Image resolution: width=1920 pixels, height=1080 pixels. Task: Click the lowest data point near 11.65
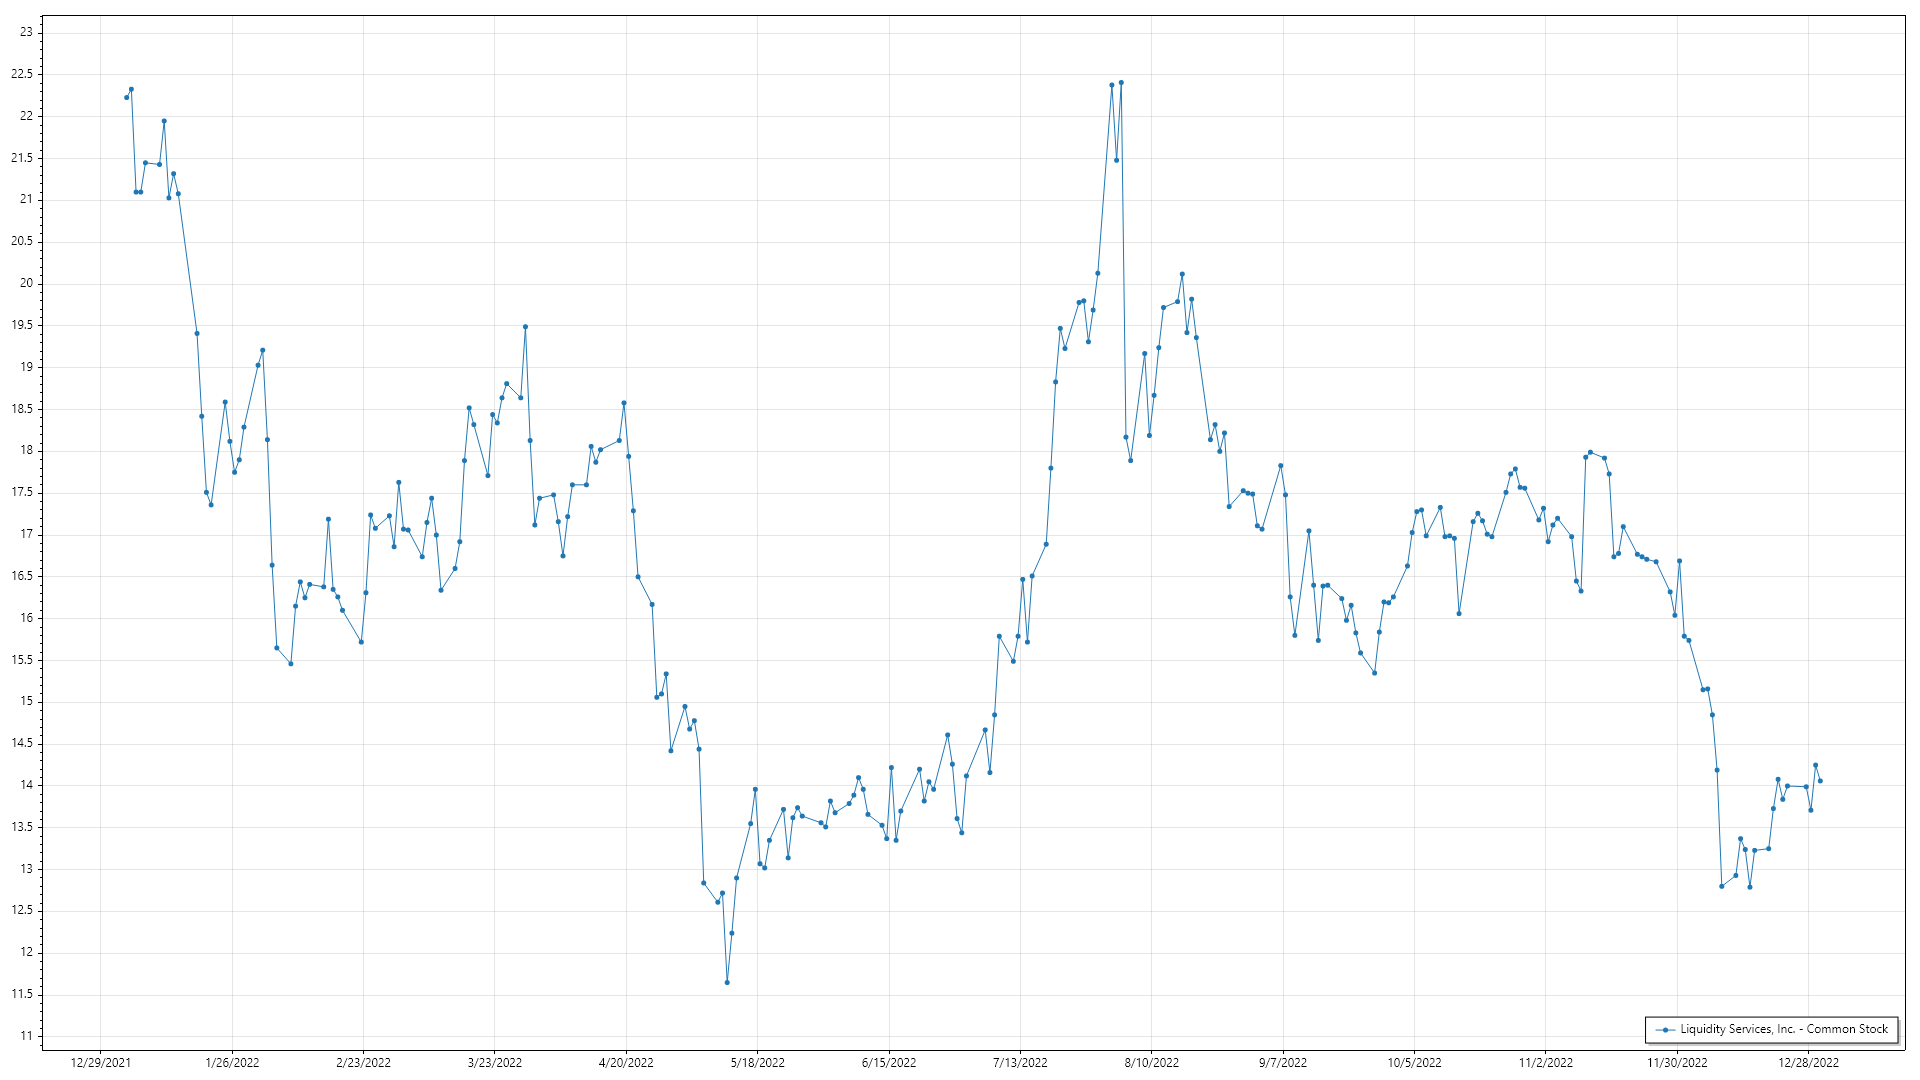[727, 982]
